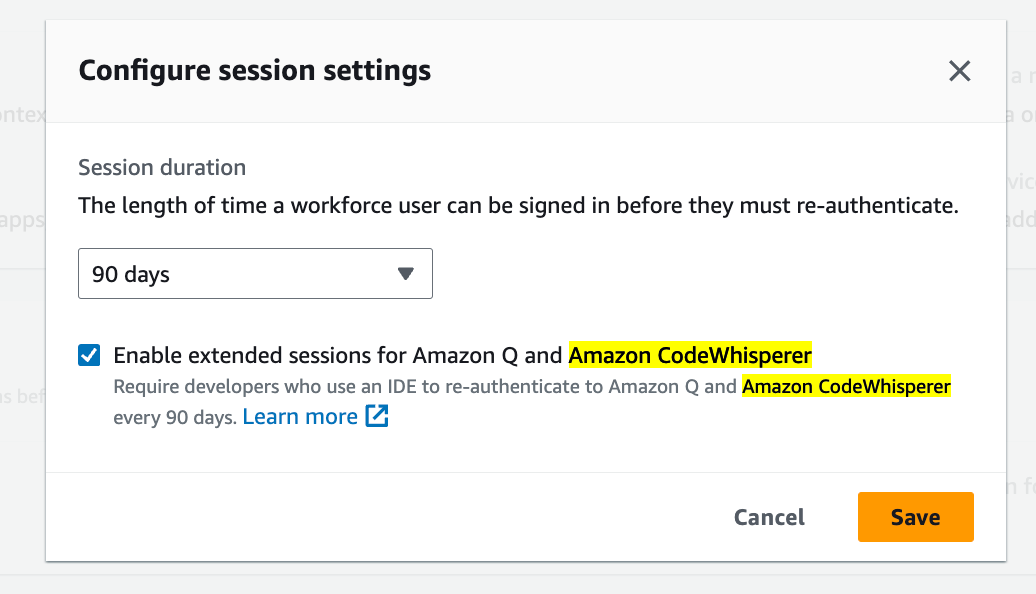
Task: Click the Enable extended sessions label text
Action: click(x=462, y=355)
